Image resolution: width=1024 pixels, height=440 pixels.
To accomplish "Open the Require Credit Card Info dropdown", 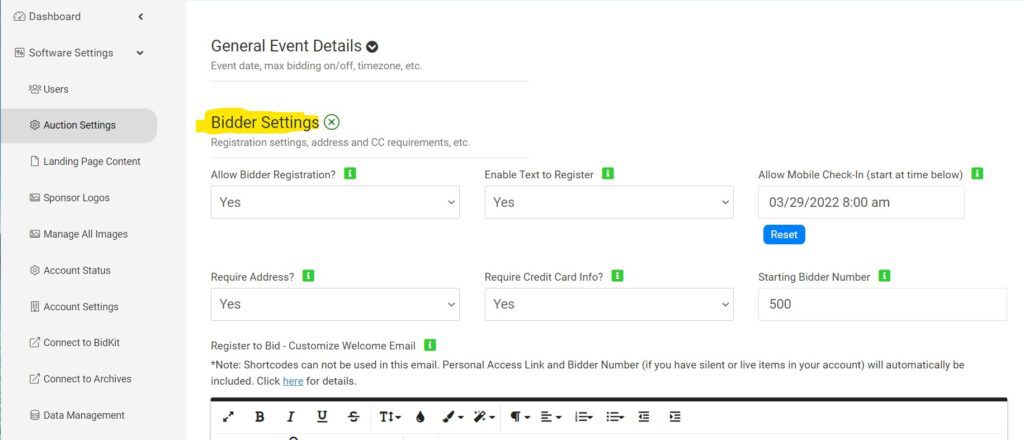I will click(608, 304).
